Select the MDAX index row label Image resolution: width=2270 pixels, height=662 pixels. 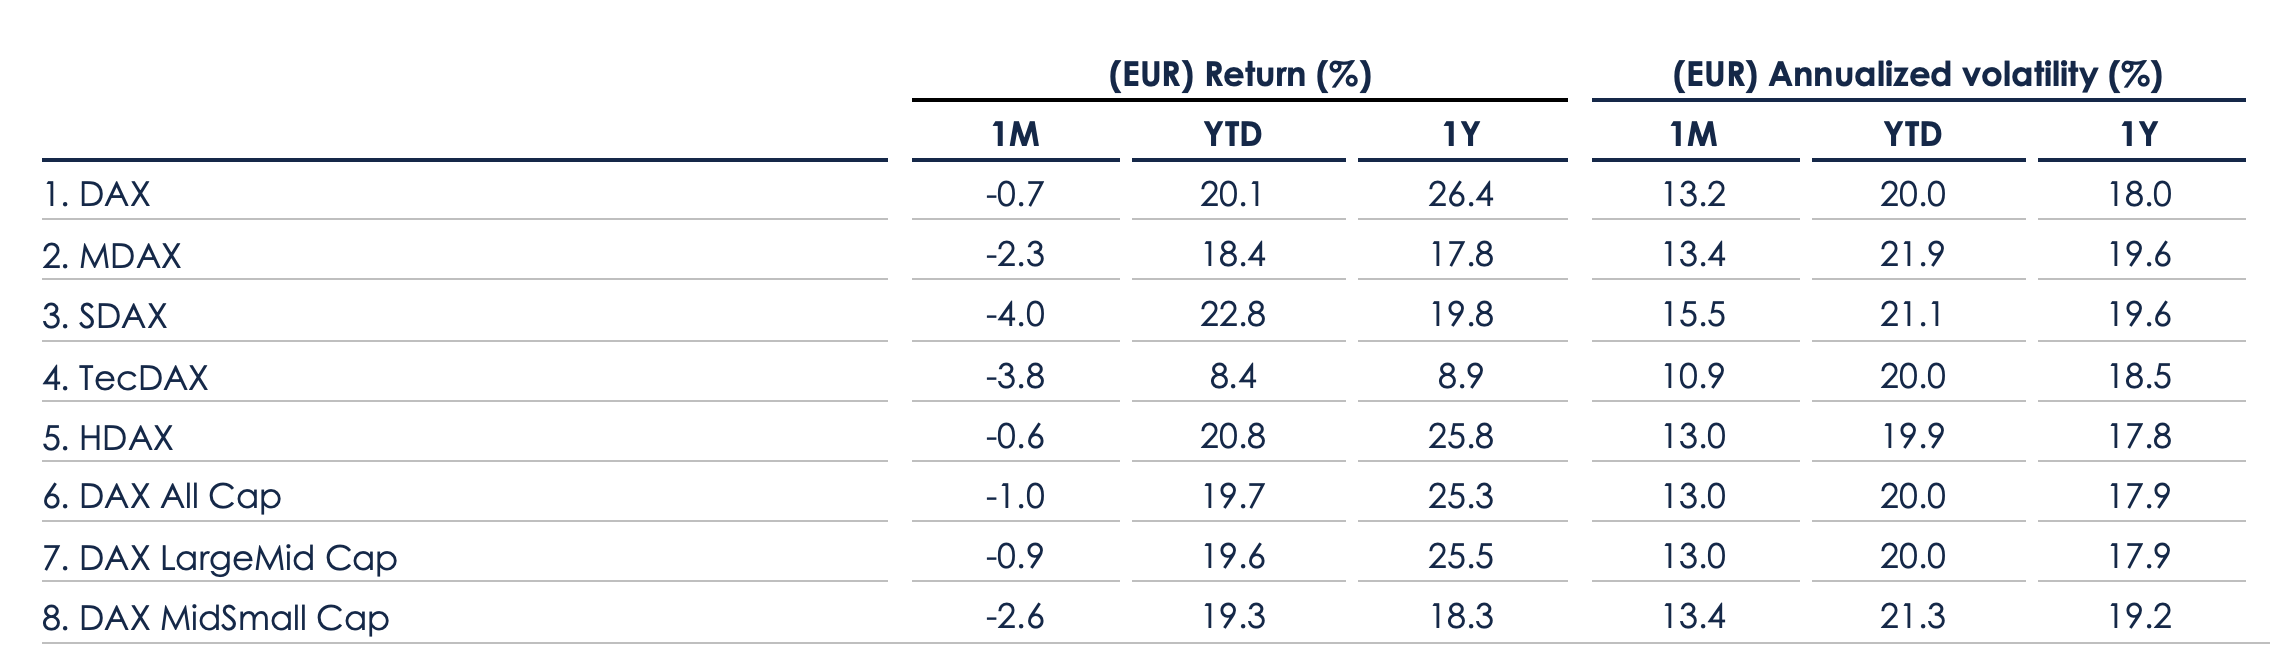coord(112,256)
